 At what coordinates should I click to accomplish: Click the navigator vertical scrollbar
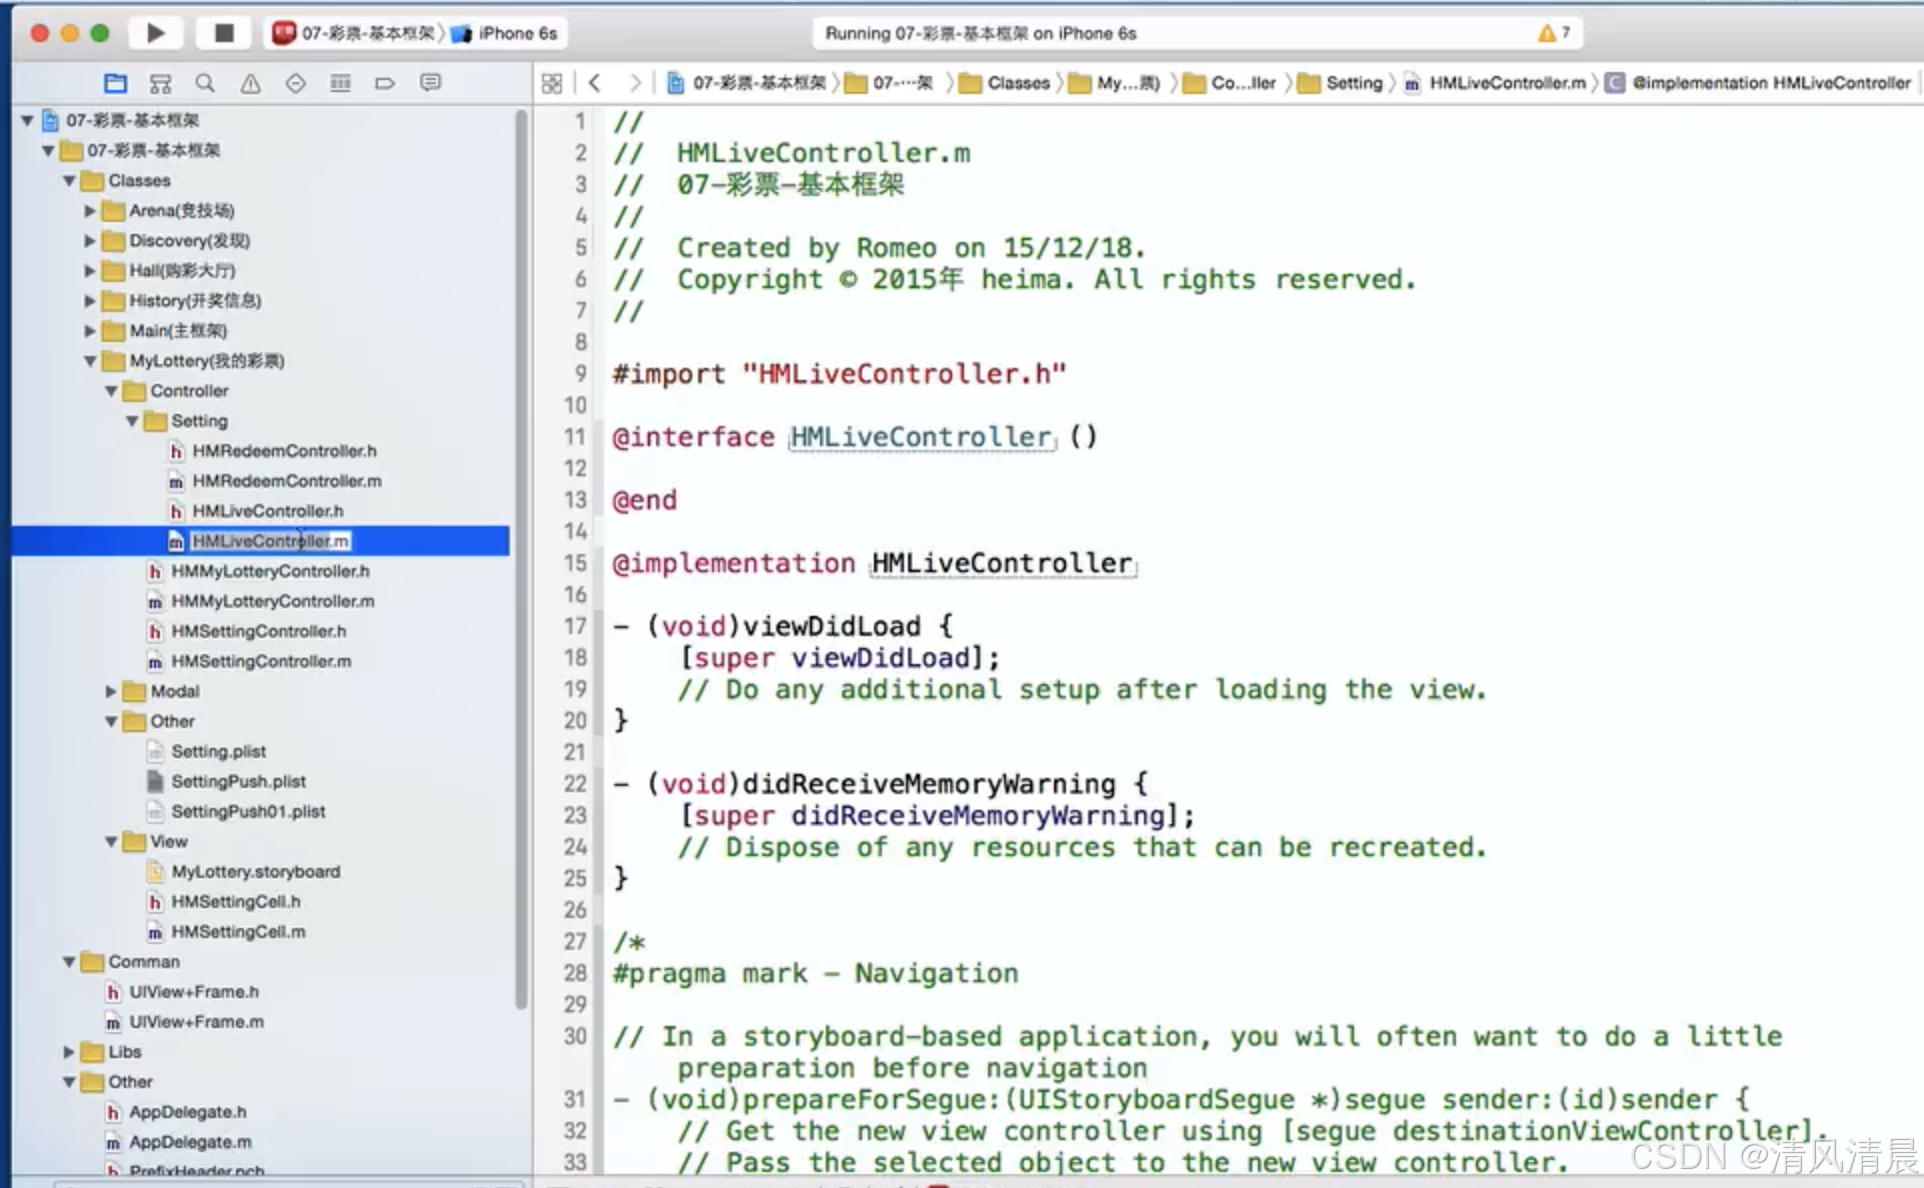(x=521, y=560)
